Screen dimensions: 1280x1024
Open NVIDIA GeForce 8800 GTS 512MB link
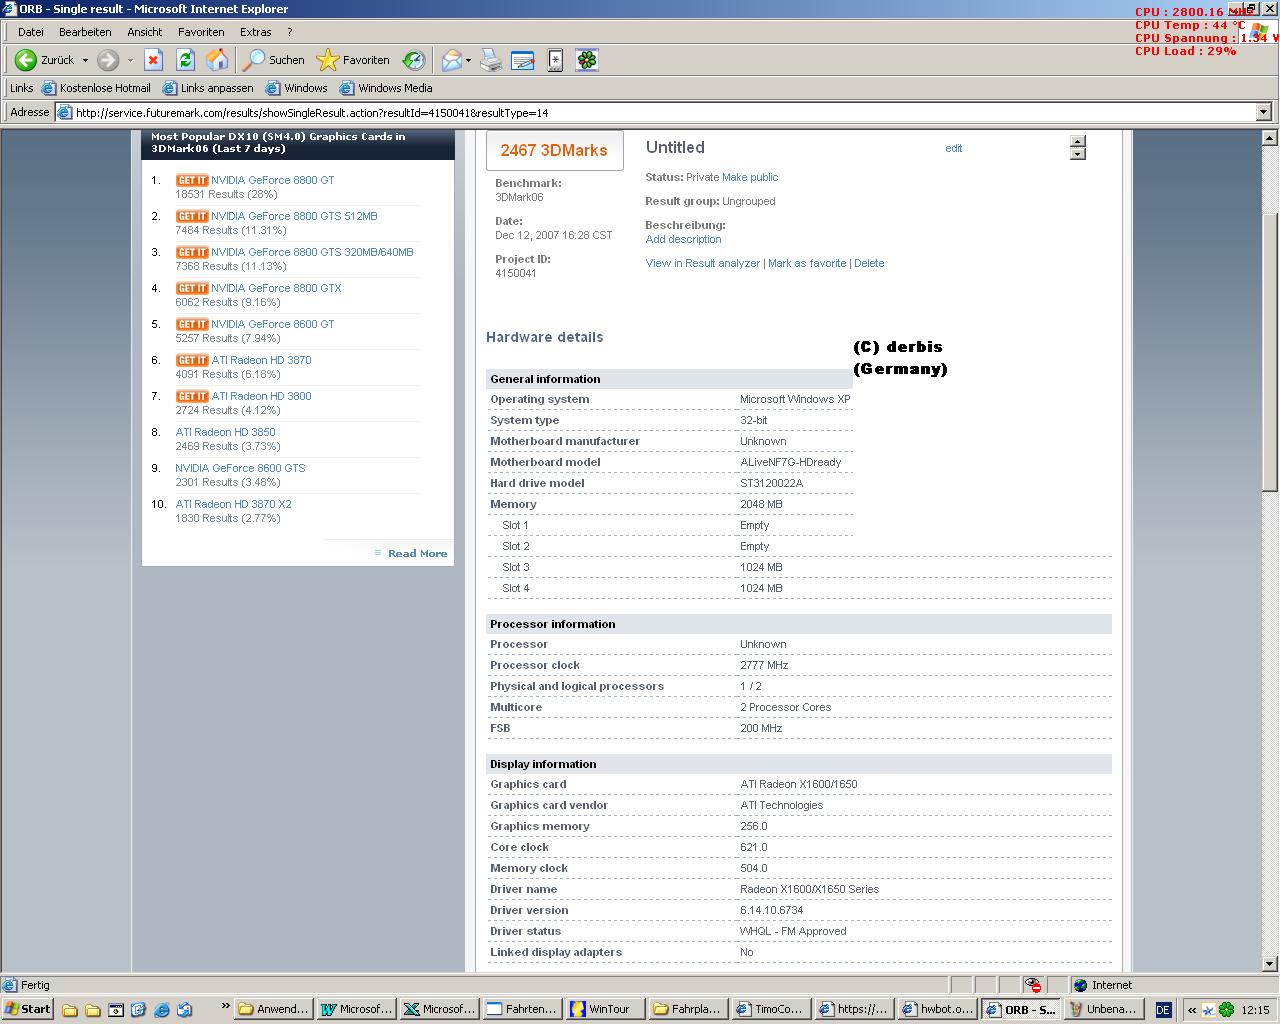point(294,216)
